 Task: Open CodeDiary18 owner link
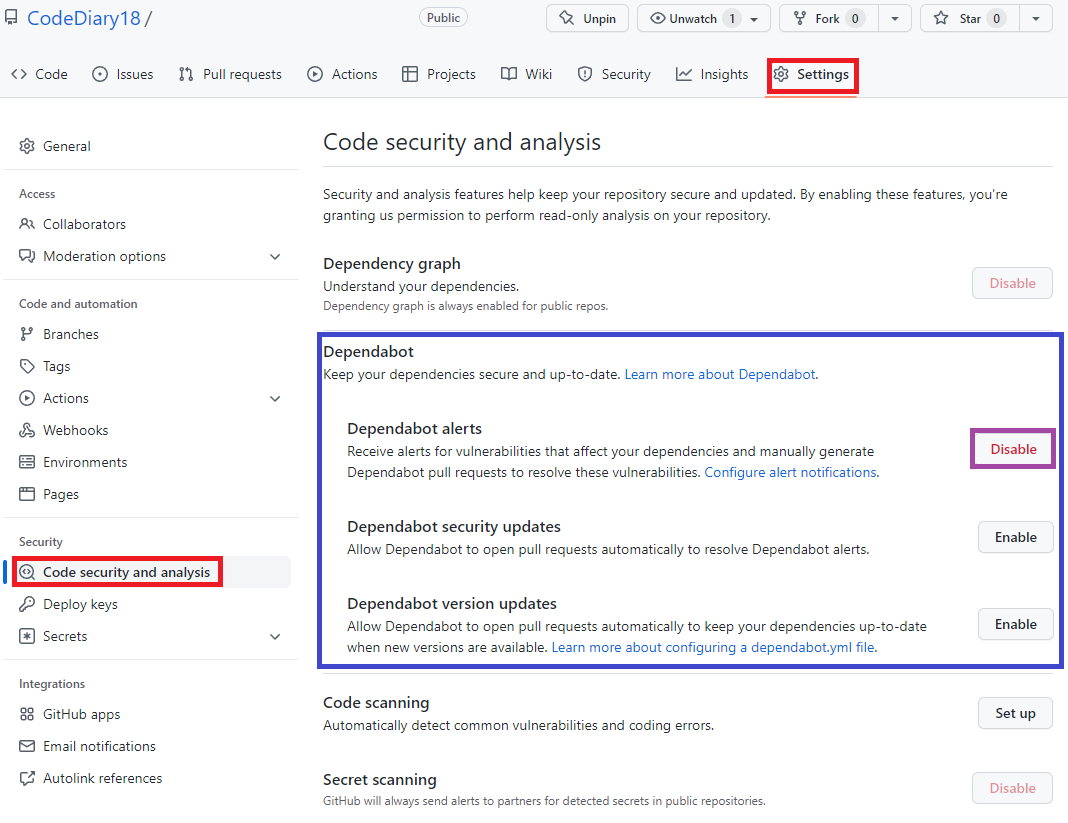pos(84,18)
